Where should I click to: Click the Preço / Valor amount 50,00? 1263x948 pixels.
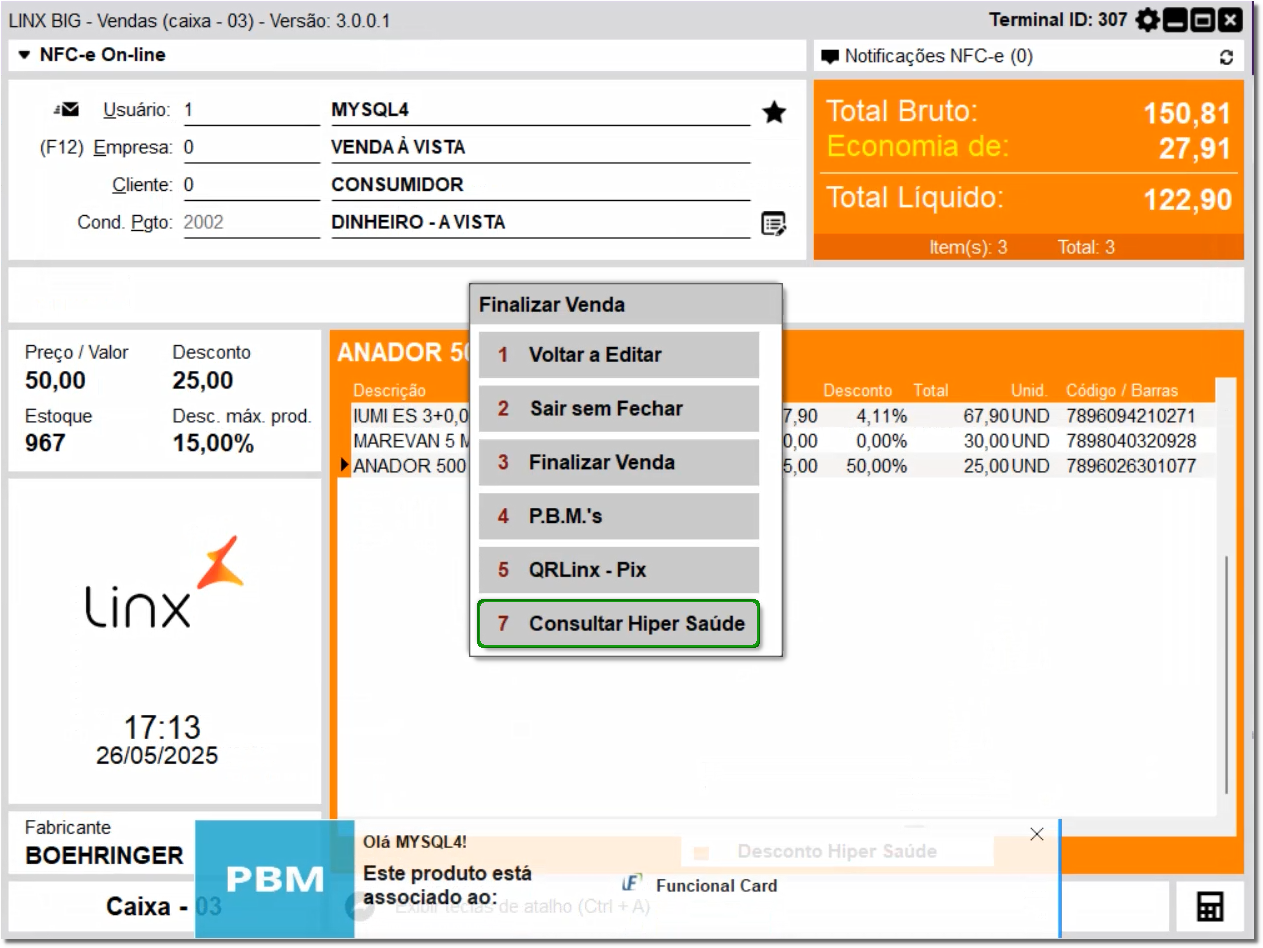(55, 380)
